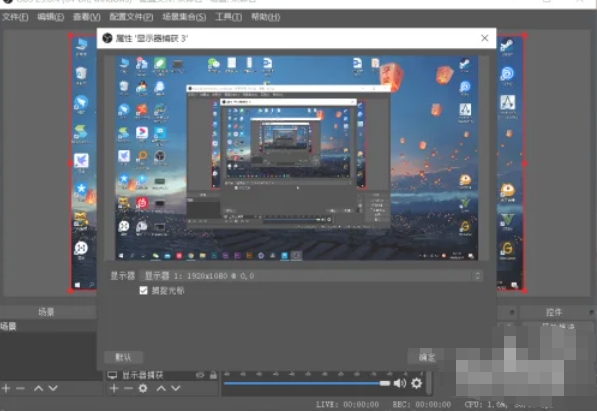Screen dimensions: 597x412
Task: Open the 编辑(E) menu
Action: (51, 17)
